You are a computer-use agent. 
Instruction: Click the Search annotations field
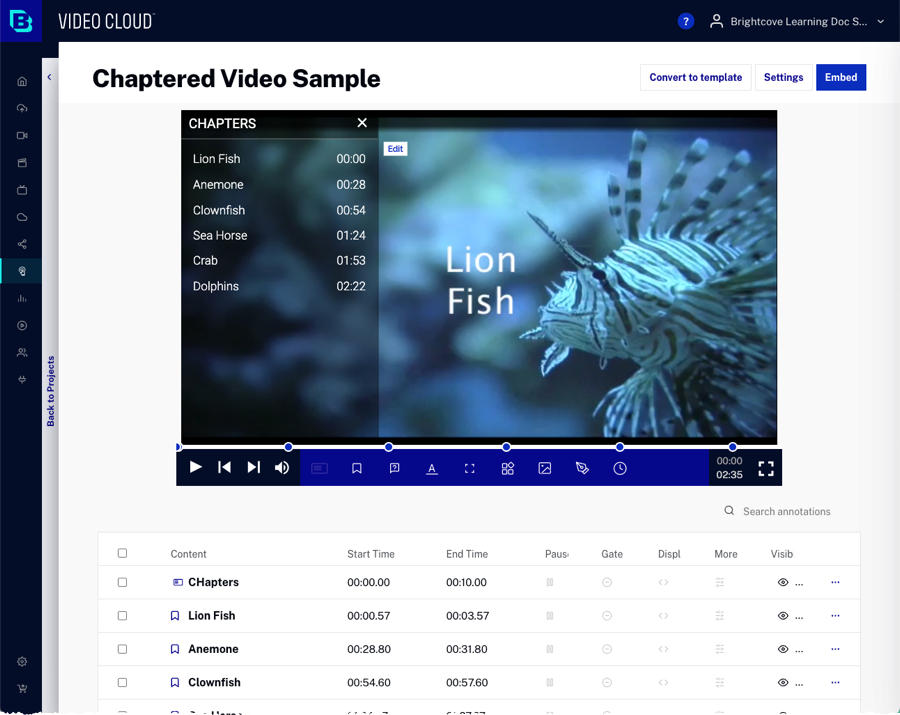tap(786, 511)
